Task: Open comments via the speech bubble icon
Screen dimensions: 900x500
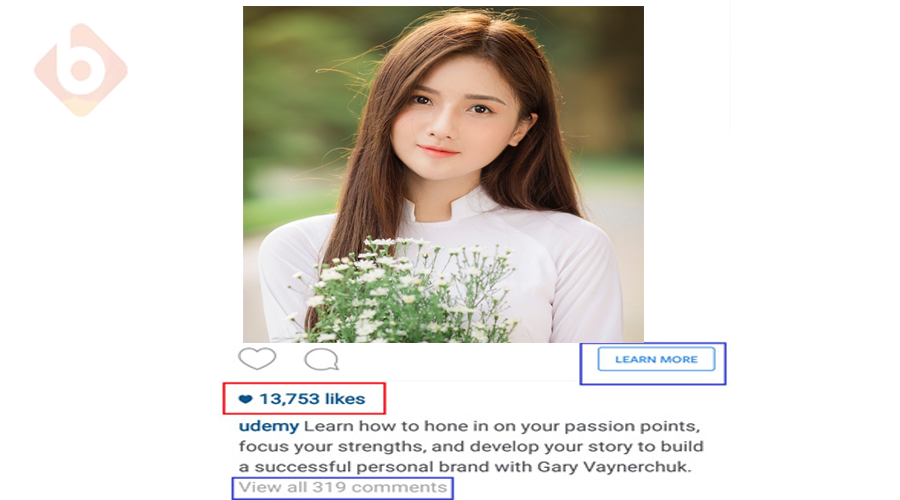Action: click(321, 359)
